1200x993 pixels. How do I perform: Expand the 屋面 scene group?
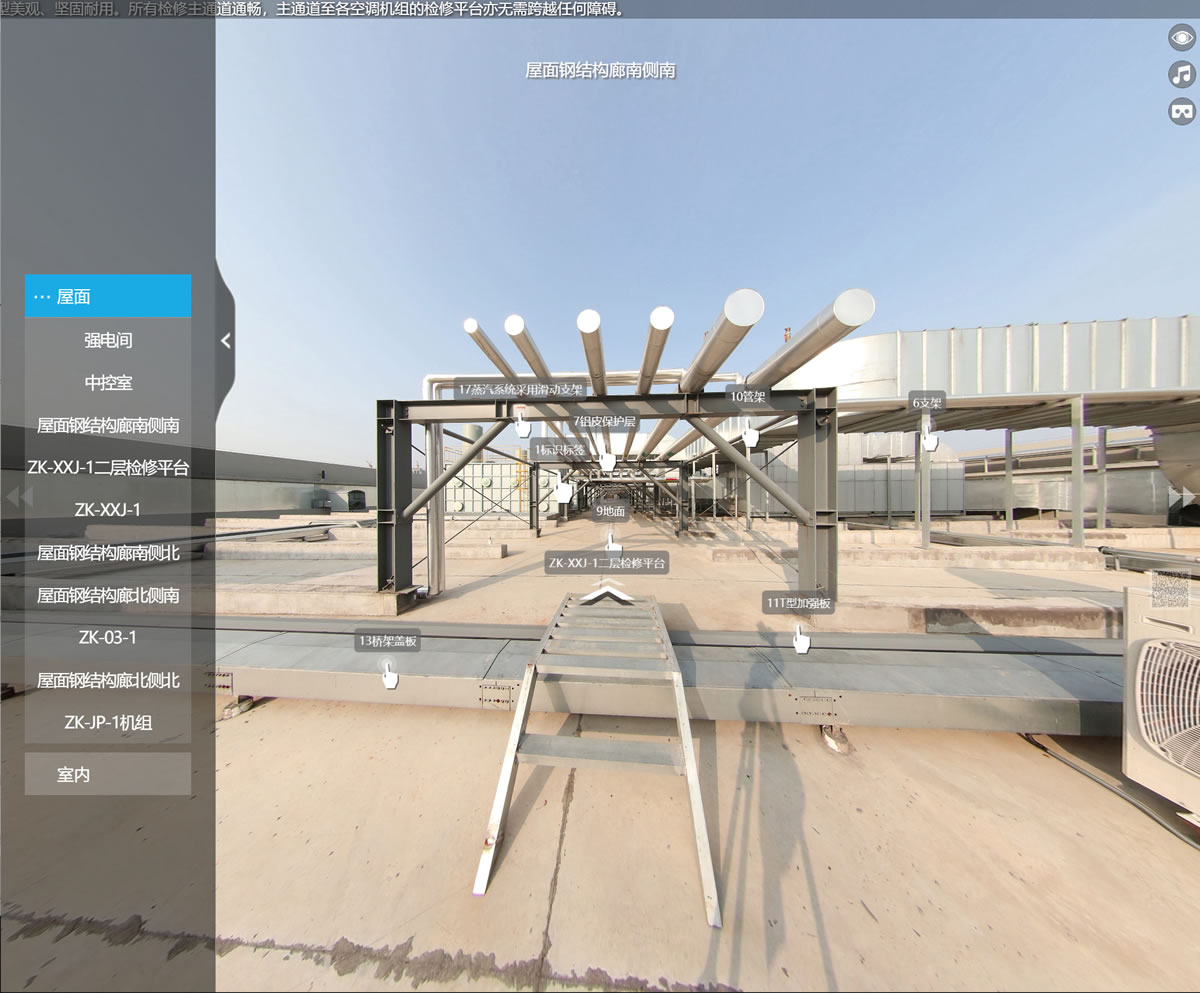click(x=108, y=296)
